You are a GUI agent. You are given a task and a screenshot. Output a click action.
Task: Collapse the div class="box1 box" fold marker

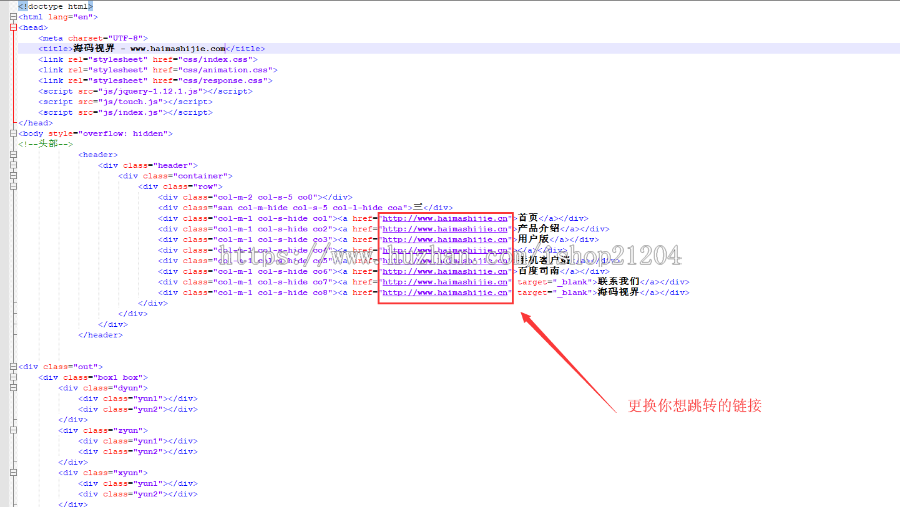click(13, 377)
